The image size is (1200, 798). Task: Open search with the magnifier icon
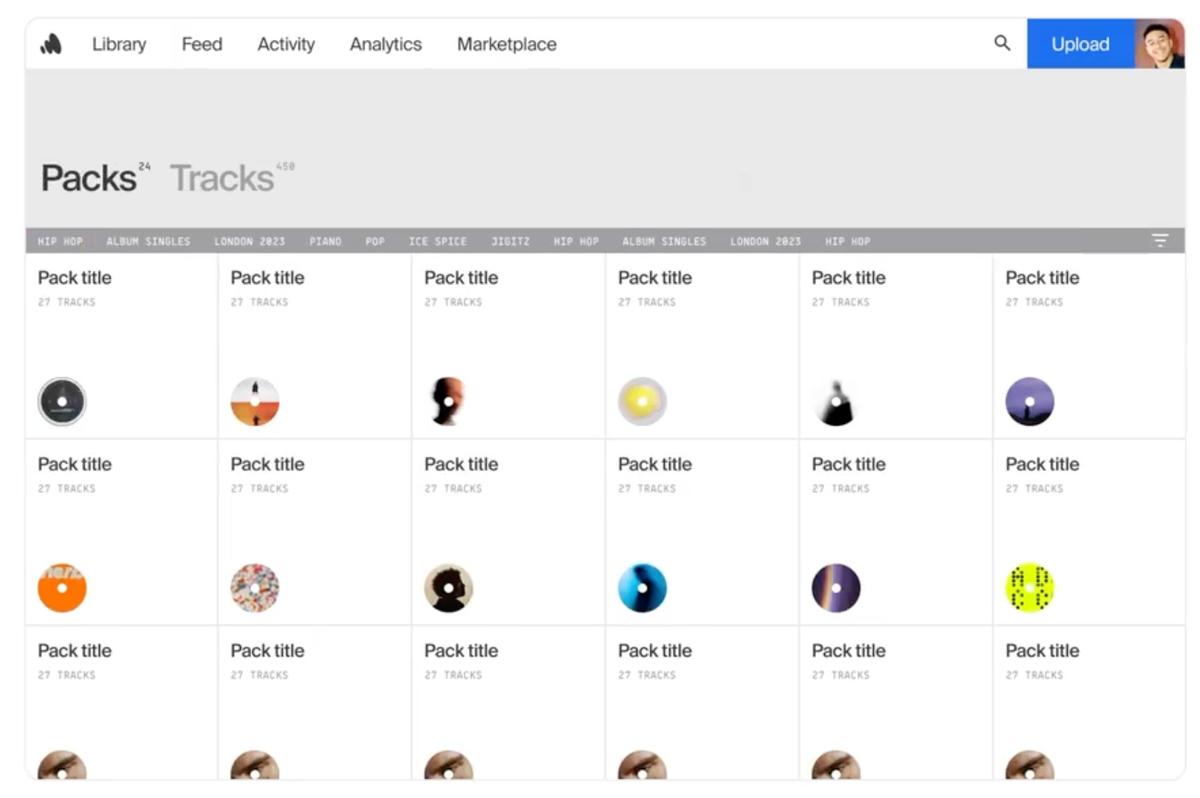point(1002,43)
